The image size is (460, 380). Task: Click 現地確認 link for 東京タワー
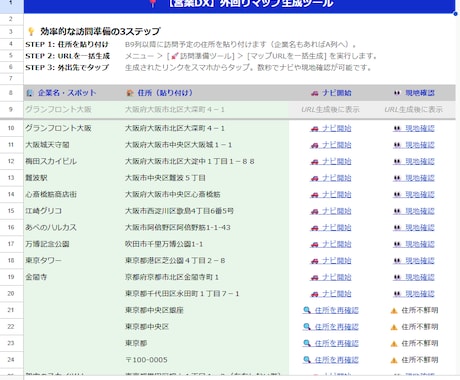tap(414, 261)
